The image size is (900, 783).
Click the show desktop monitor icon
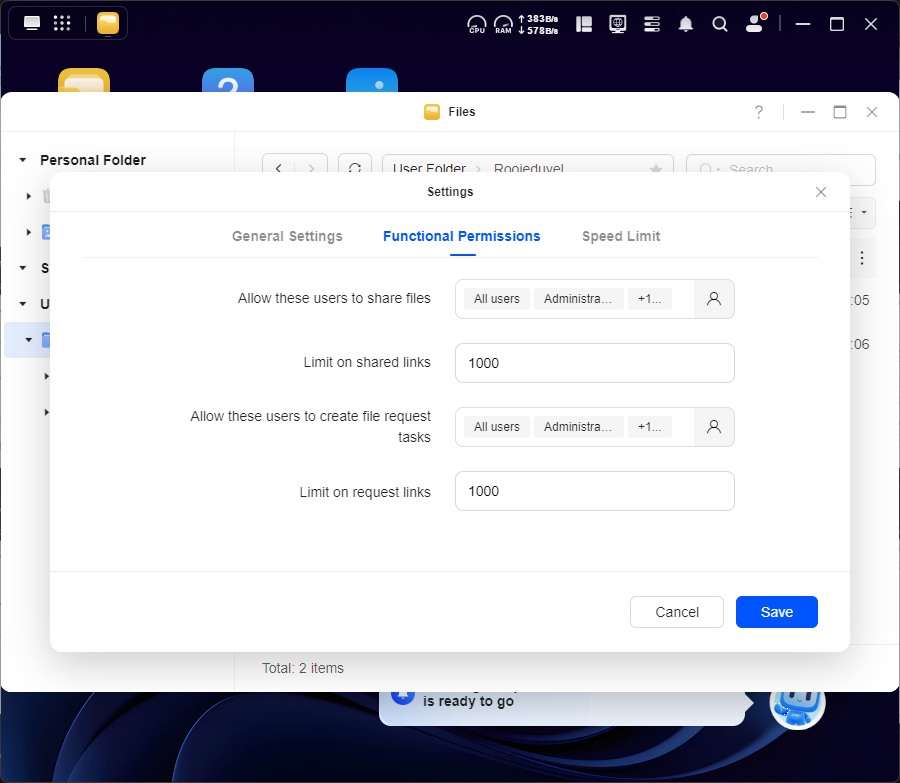pyautogui.click(x=32, y=23)
